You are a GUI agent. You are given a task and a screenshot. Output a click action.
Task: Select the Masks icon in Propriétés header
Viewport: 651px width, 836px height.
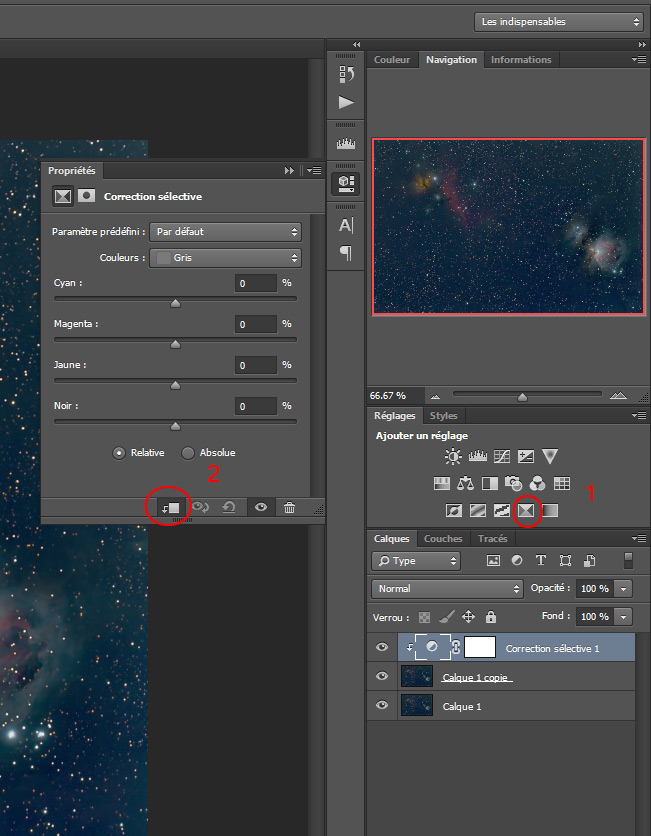click(86, 196)
